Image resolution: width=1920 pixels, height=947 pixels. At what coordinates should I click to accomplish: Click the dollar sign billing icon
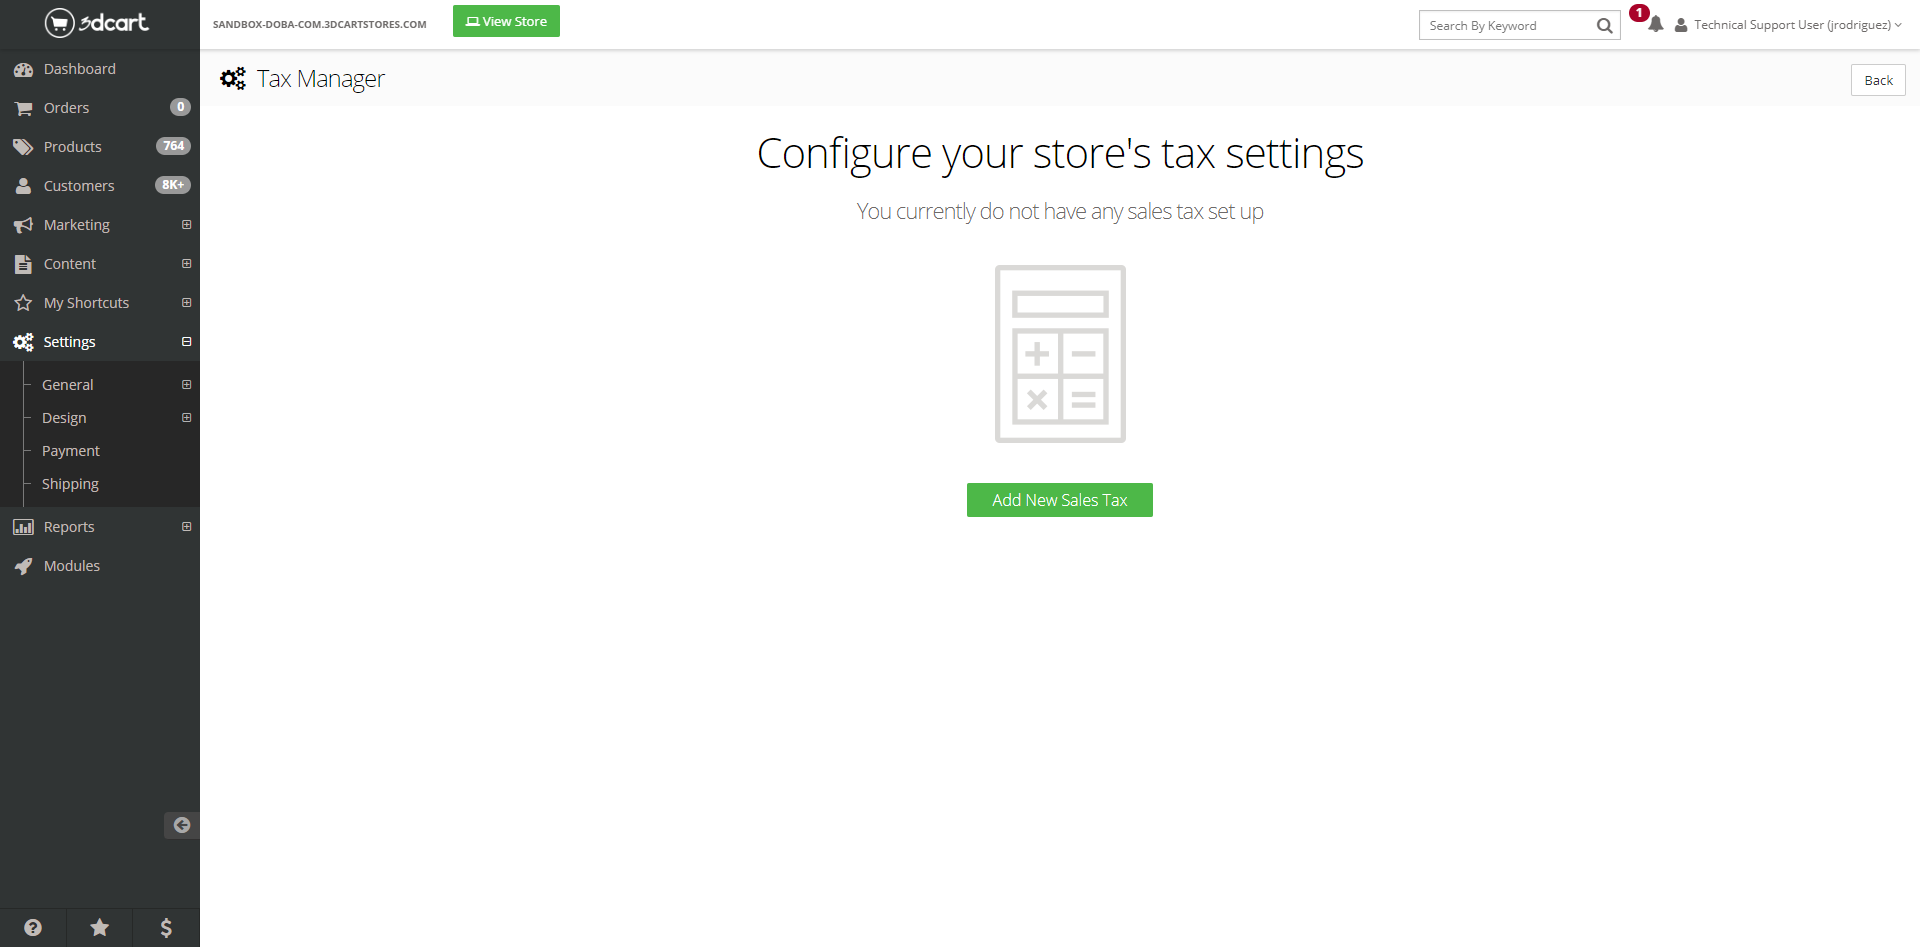click(166, 928)
